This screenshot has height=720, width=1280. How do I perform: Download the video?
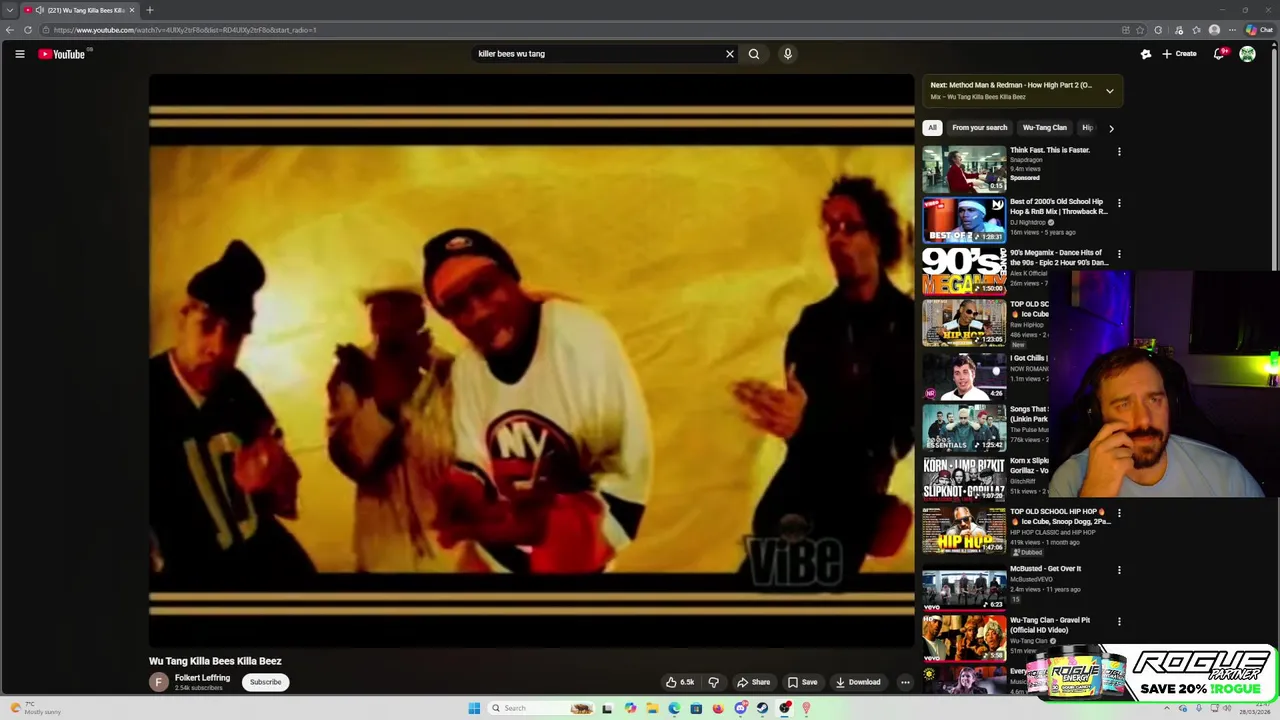tap(858, 682)
